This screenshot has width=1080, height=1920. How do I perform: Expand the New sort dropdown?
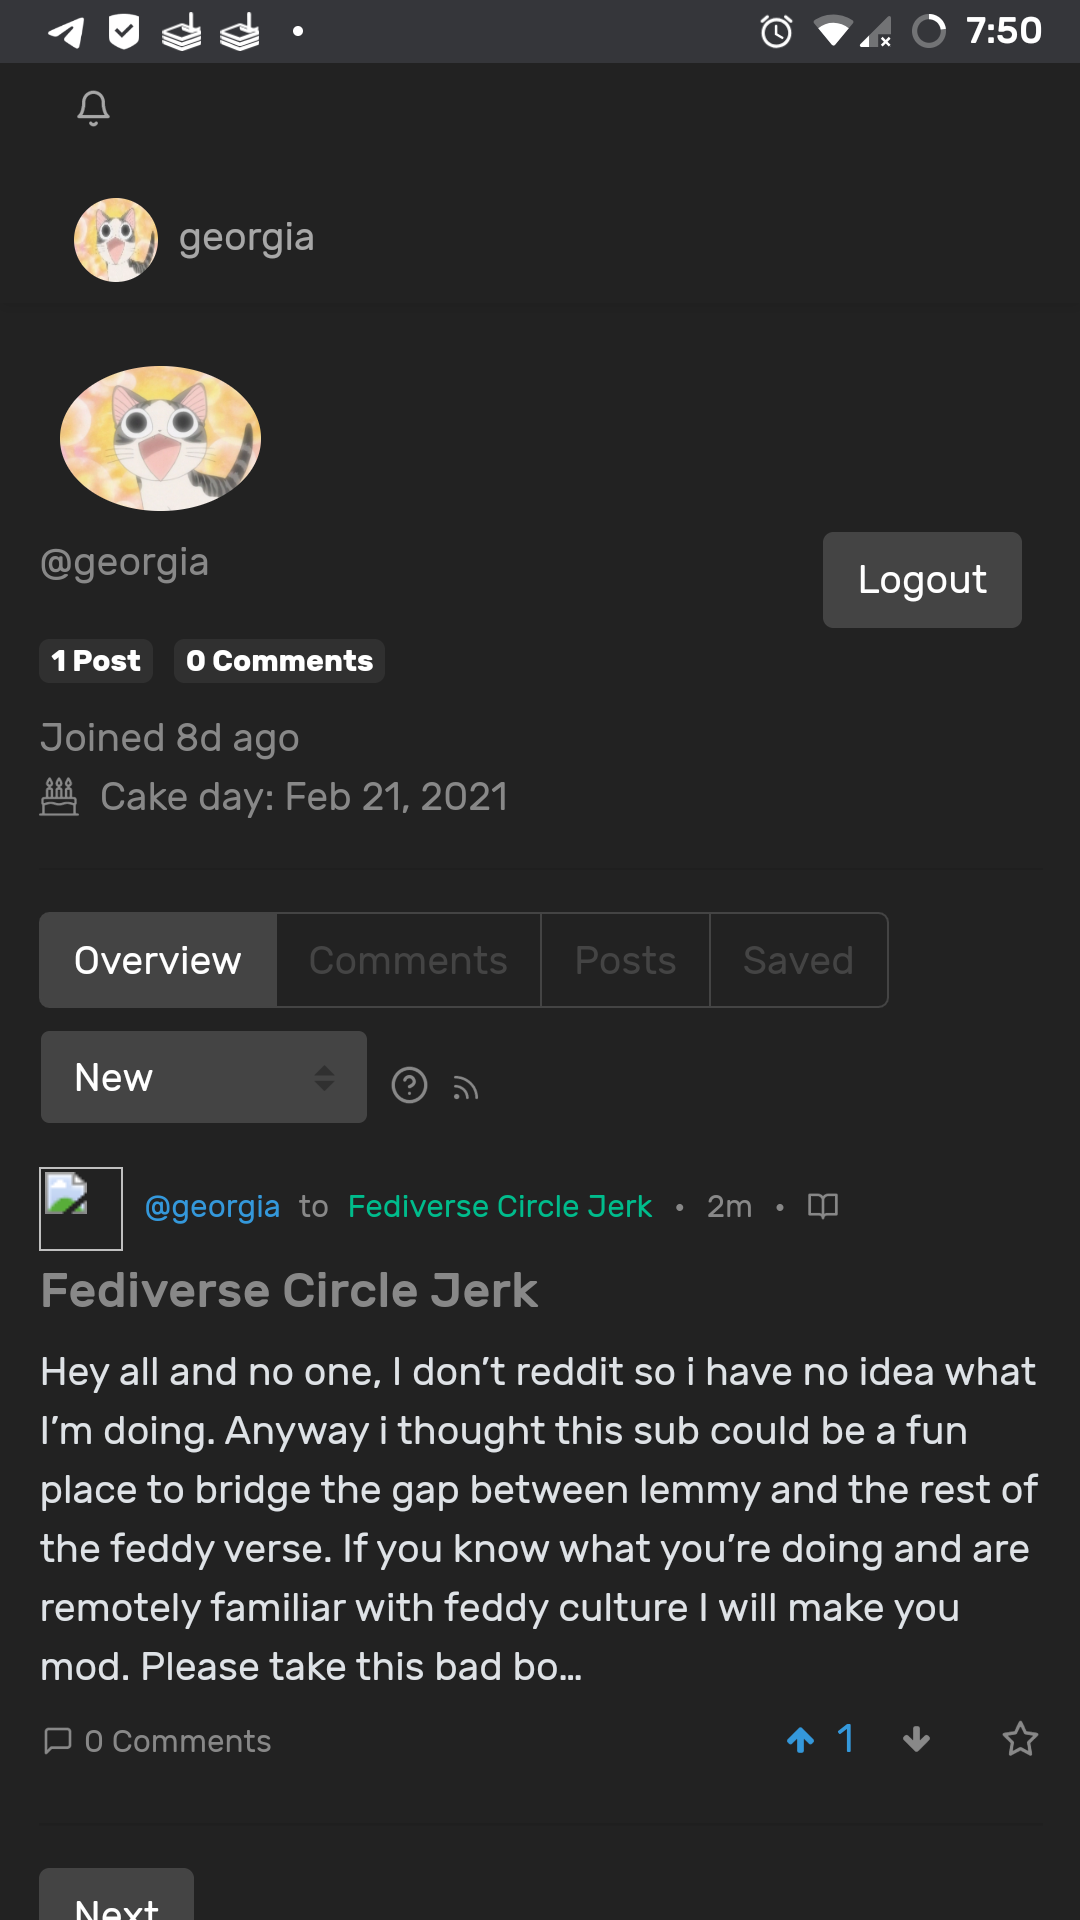pos(204,1077)
